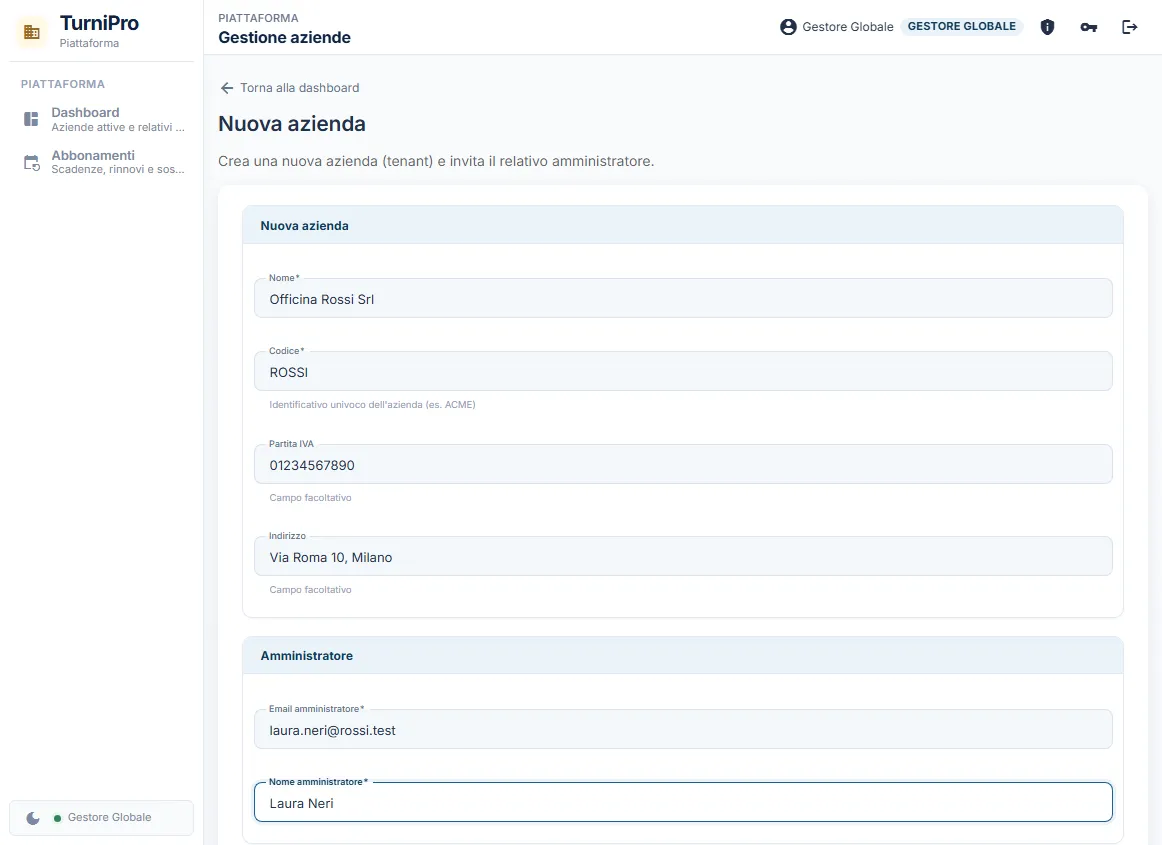Screen dimensions: 1162x845
Task: Click the user account avatar icon
Action: 788,27
